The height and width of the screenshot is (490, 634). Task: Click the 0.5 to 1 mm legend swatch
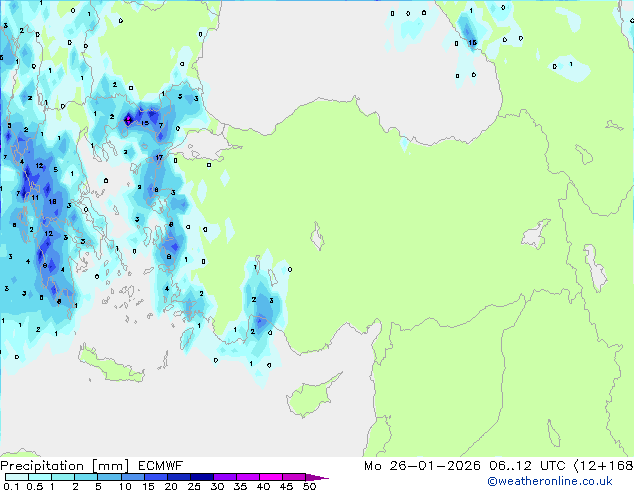point(40,477)
